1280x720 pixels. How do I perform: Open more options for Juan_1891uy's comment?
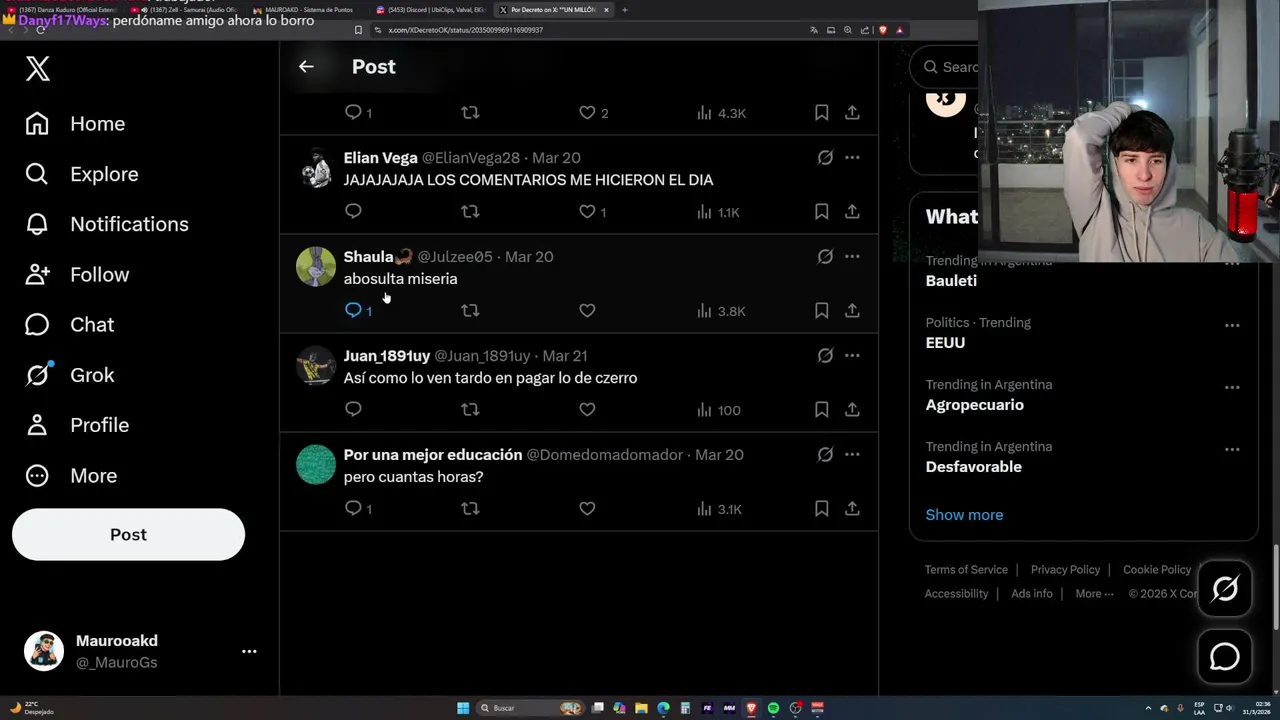852,355
